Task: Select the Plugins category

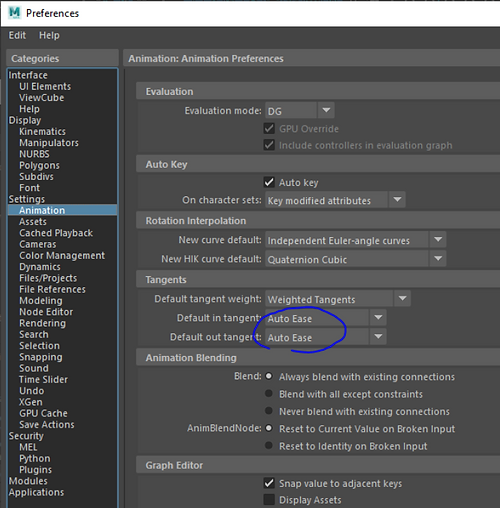Action: [x=35, y=470]
